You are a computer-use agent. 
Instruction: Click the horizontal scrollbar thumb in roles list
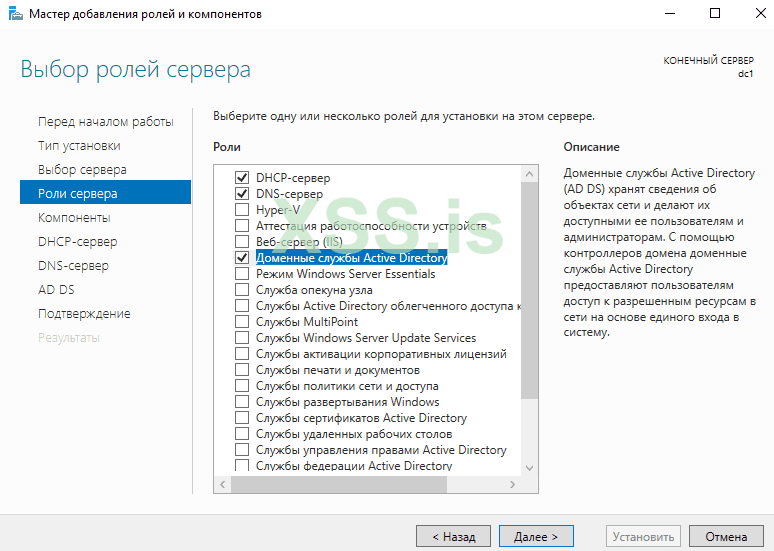pyautogui.click(x=339, y=484)
